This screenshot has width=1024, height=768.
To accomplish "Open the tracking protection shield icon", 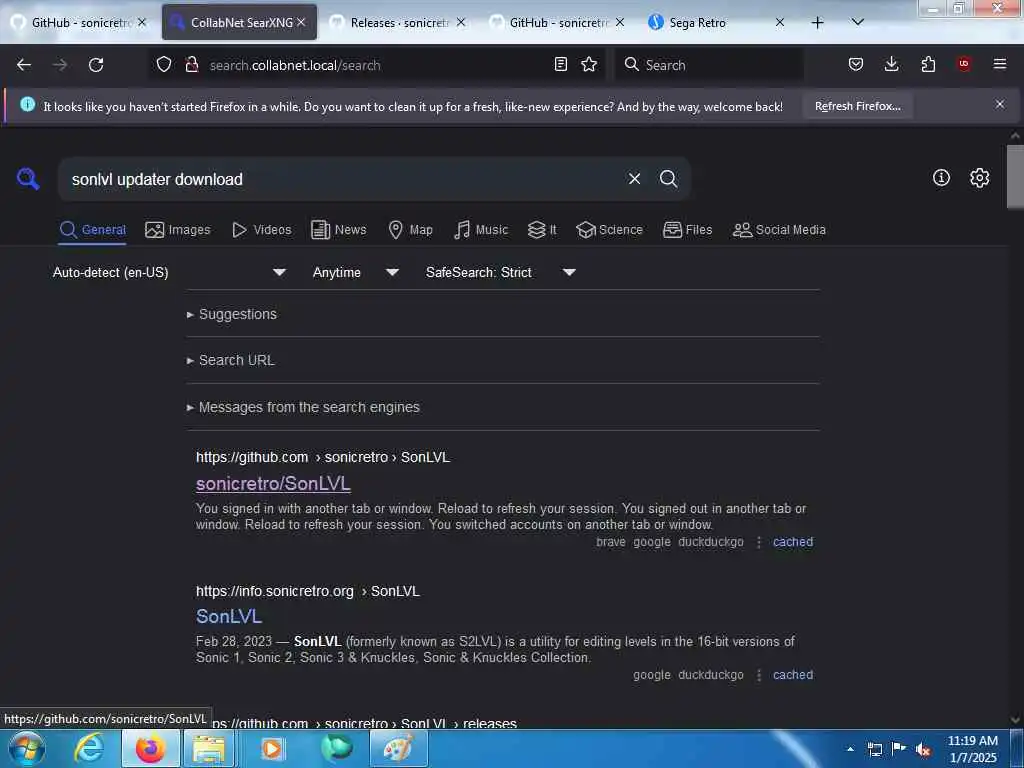I will coord(164,65).
